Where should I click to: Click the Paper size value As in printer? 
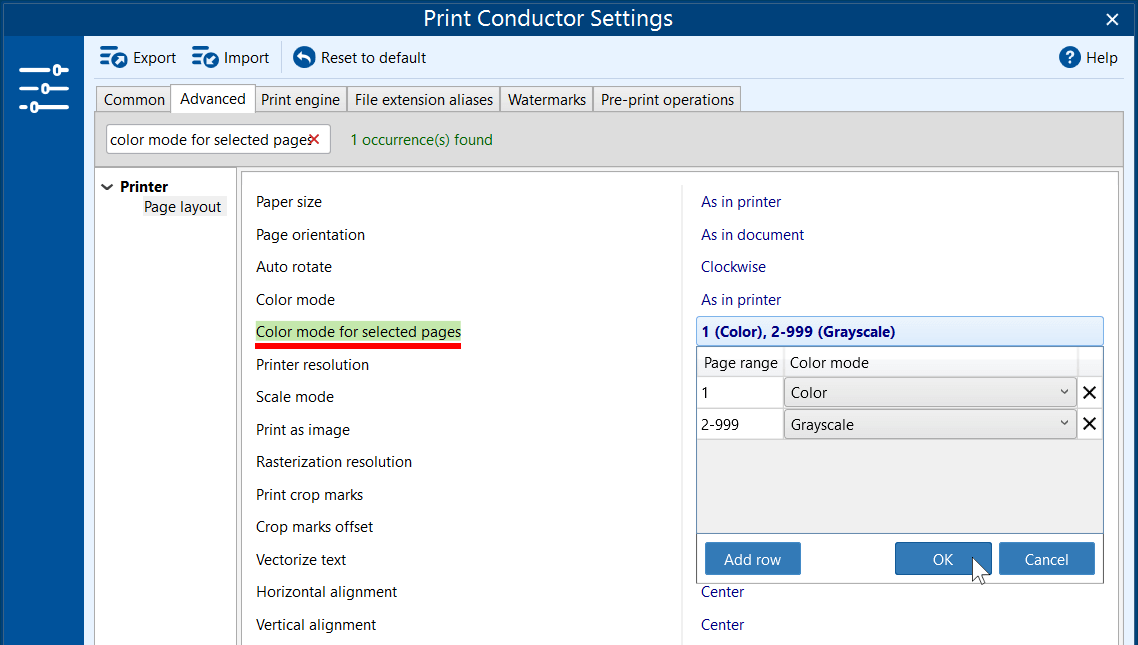[741, 202]
